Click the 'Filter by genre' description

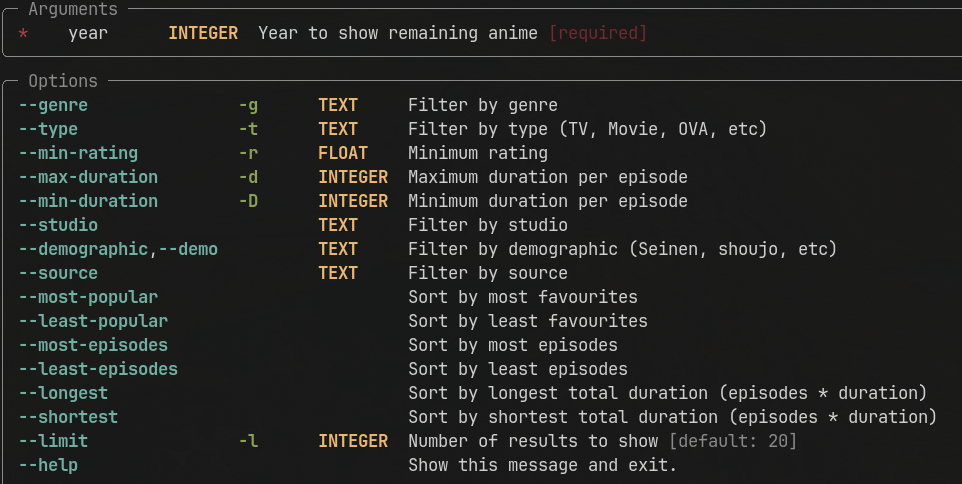(483, 106)
